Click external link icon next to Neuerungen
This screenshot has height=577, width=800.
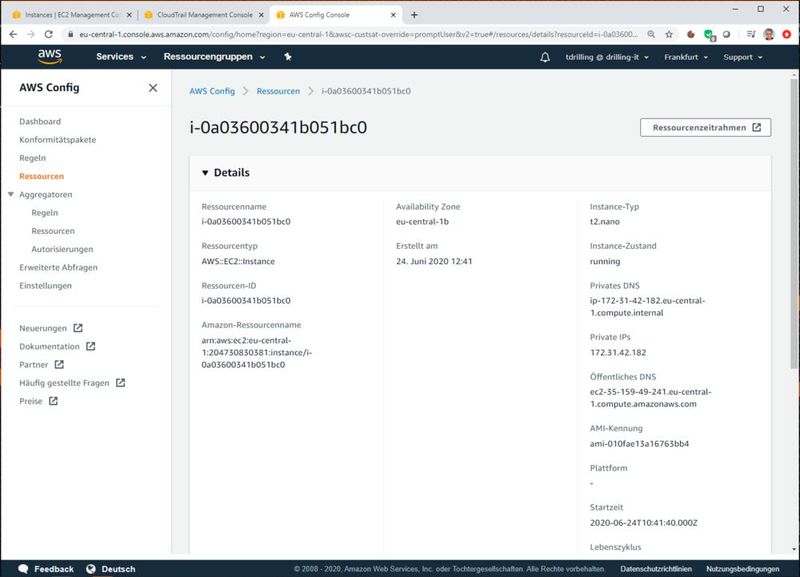pos(78,328)
